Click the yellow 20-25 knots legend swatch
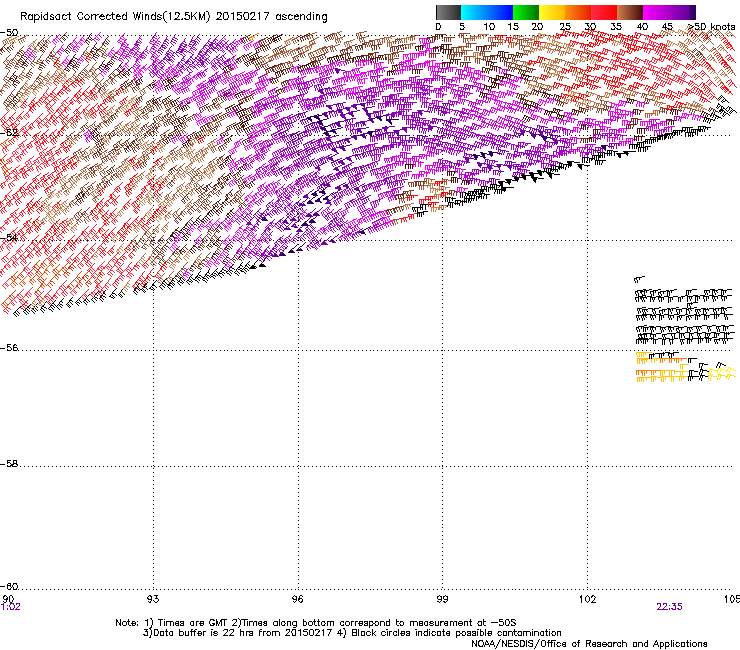Screen dimensions: 740x650 (x=552, y=12)
